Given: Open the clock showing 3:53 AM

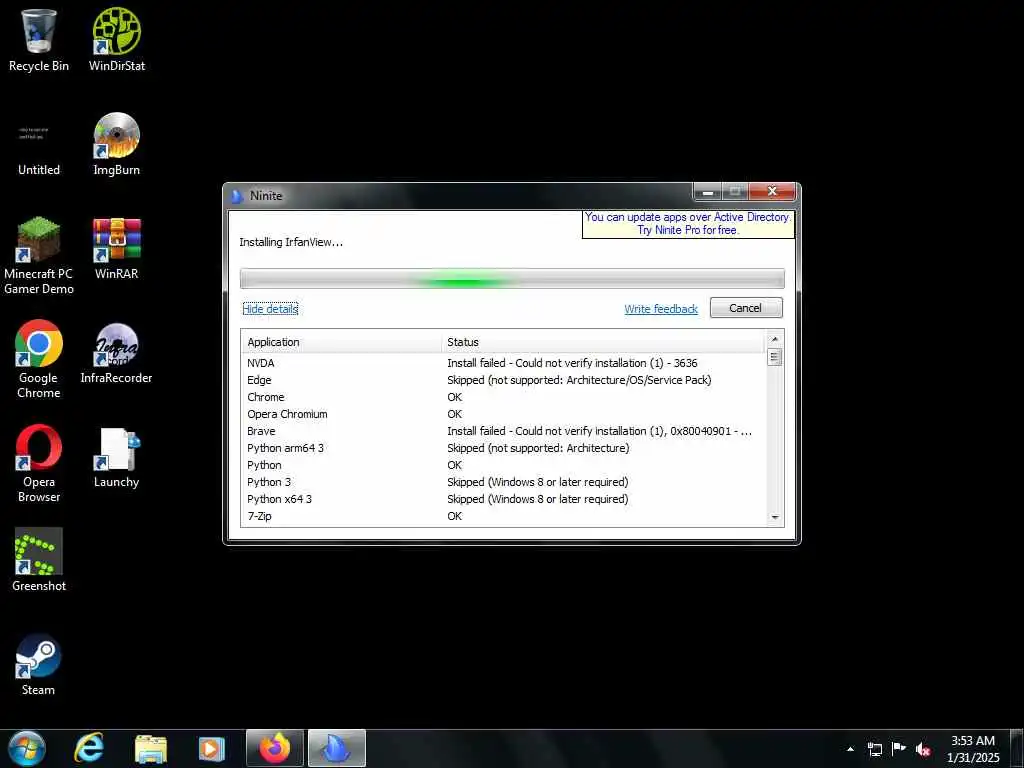Looking at the screenshot, I should point(973,749).
